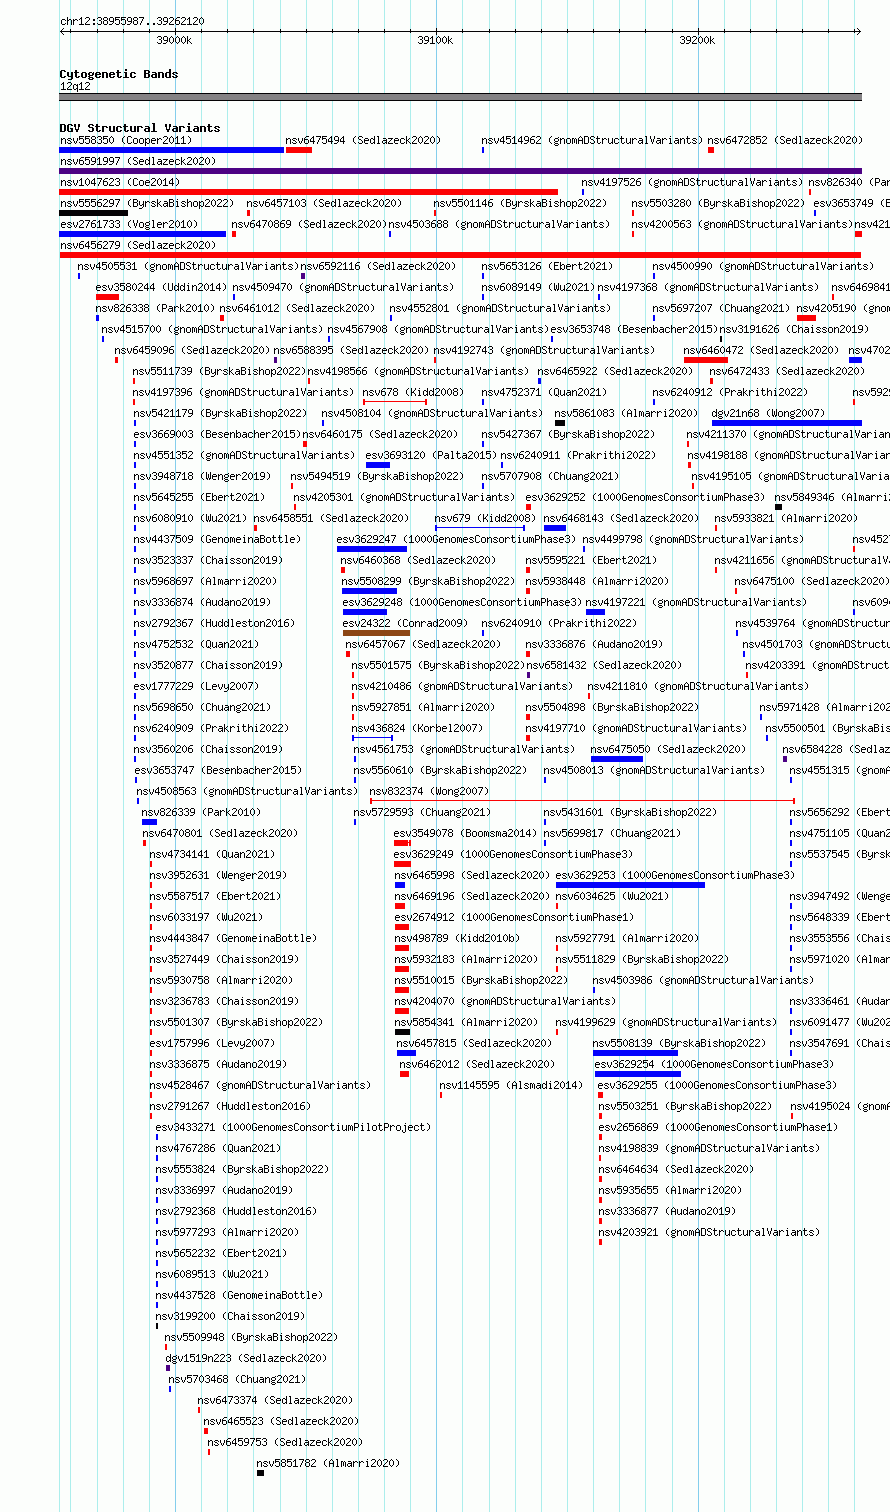
Task: Click the nsv6456279 (Sedlazeck2020) label
Action: point(137,246)
